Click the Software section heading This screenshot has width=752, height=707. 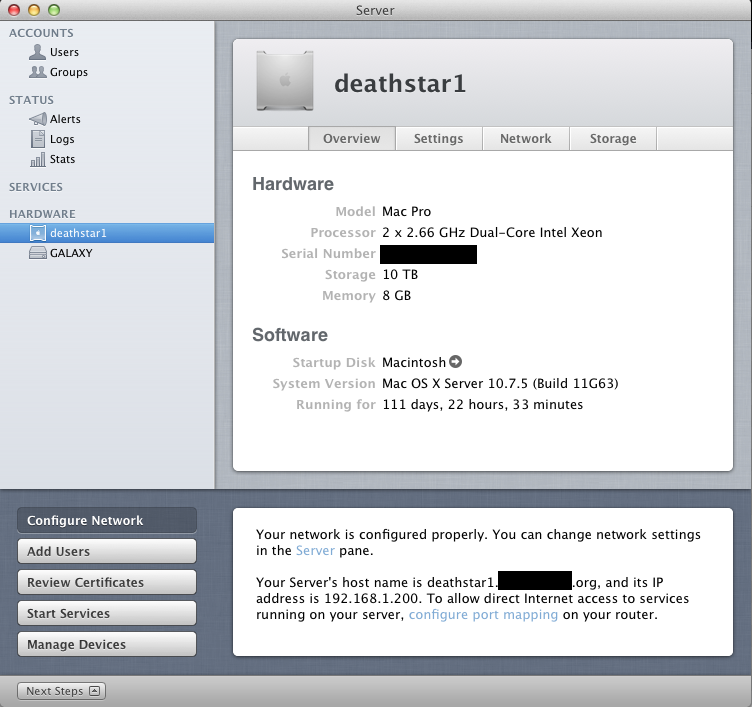click(x=290, y=335)
